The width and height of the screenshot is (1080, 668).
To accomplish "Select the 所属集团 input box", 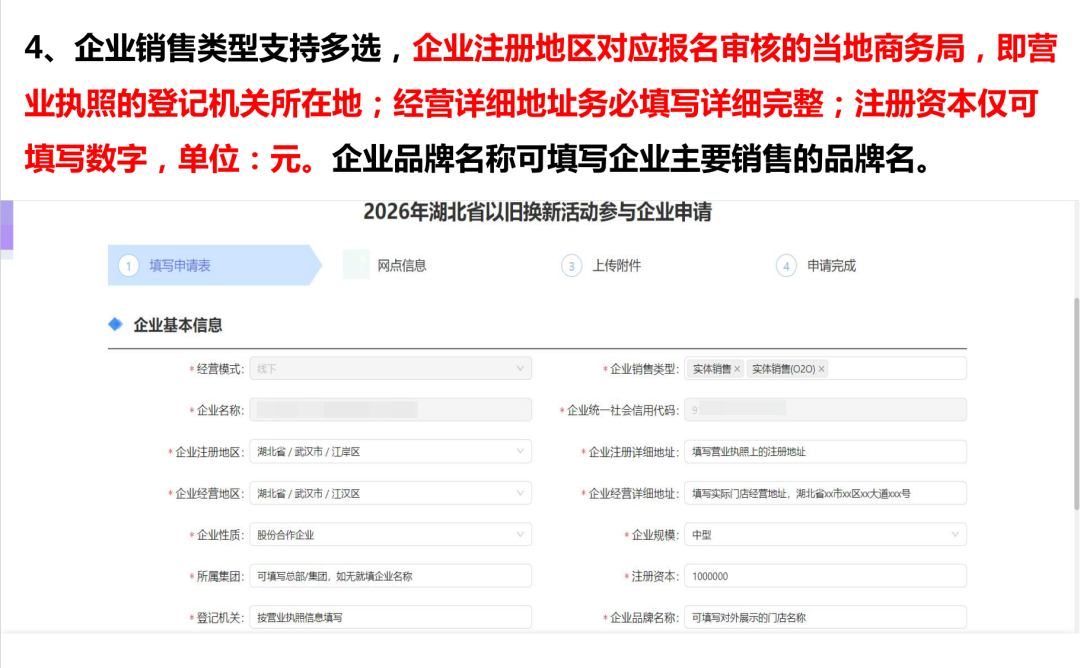I will pos(390,576).
